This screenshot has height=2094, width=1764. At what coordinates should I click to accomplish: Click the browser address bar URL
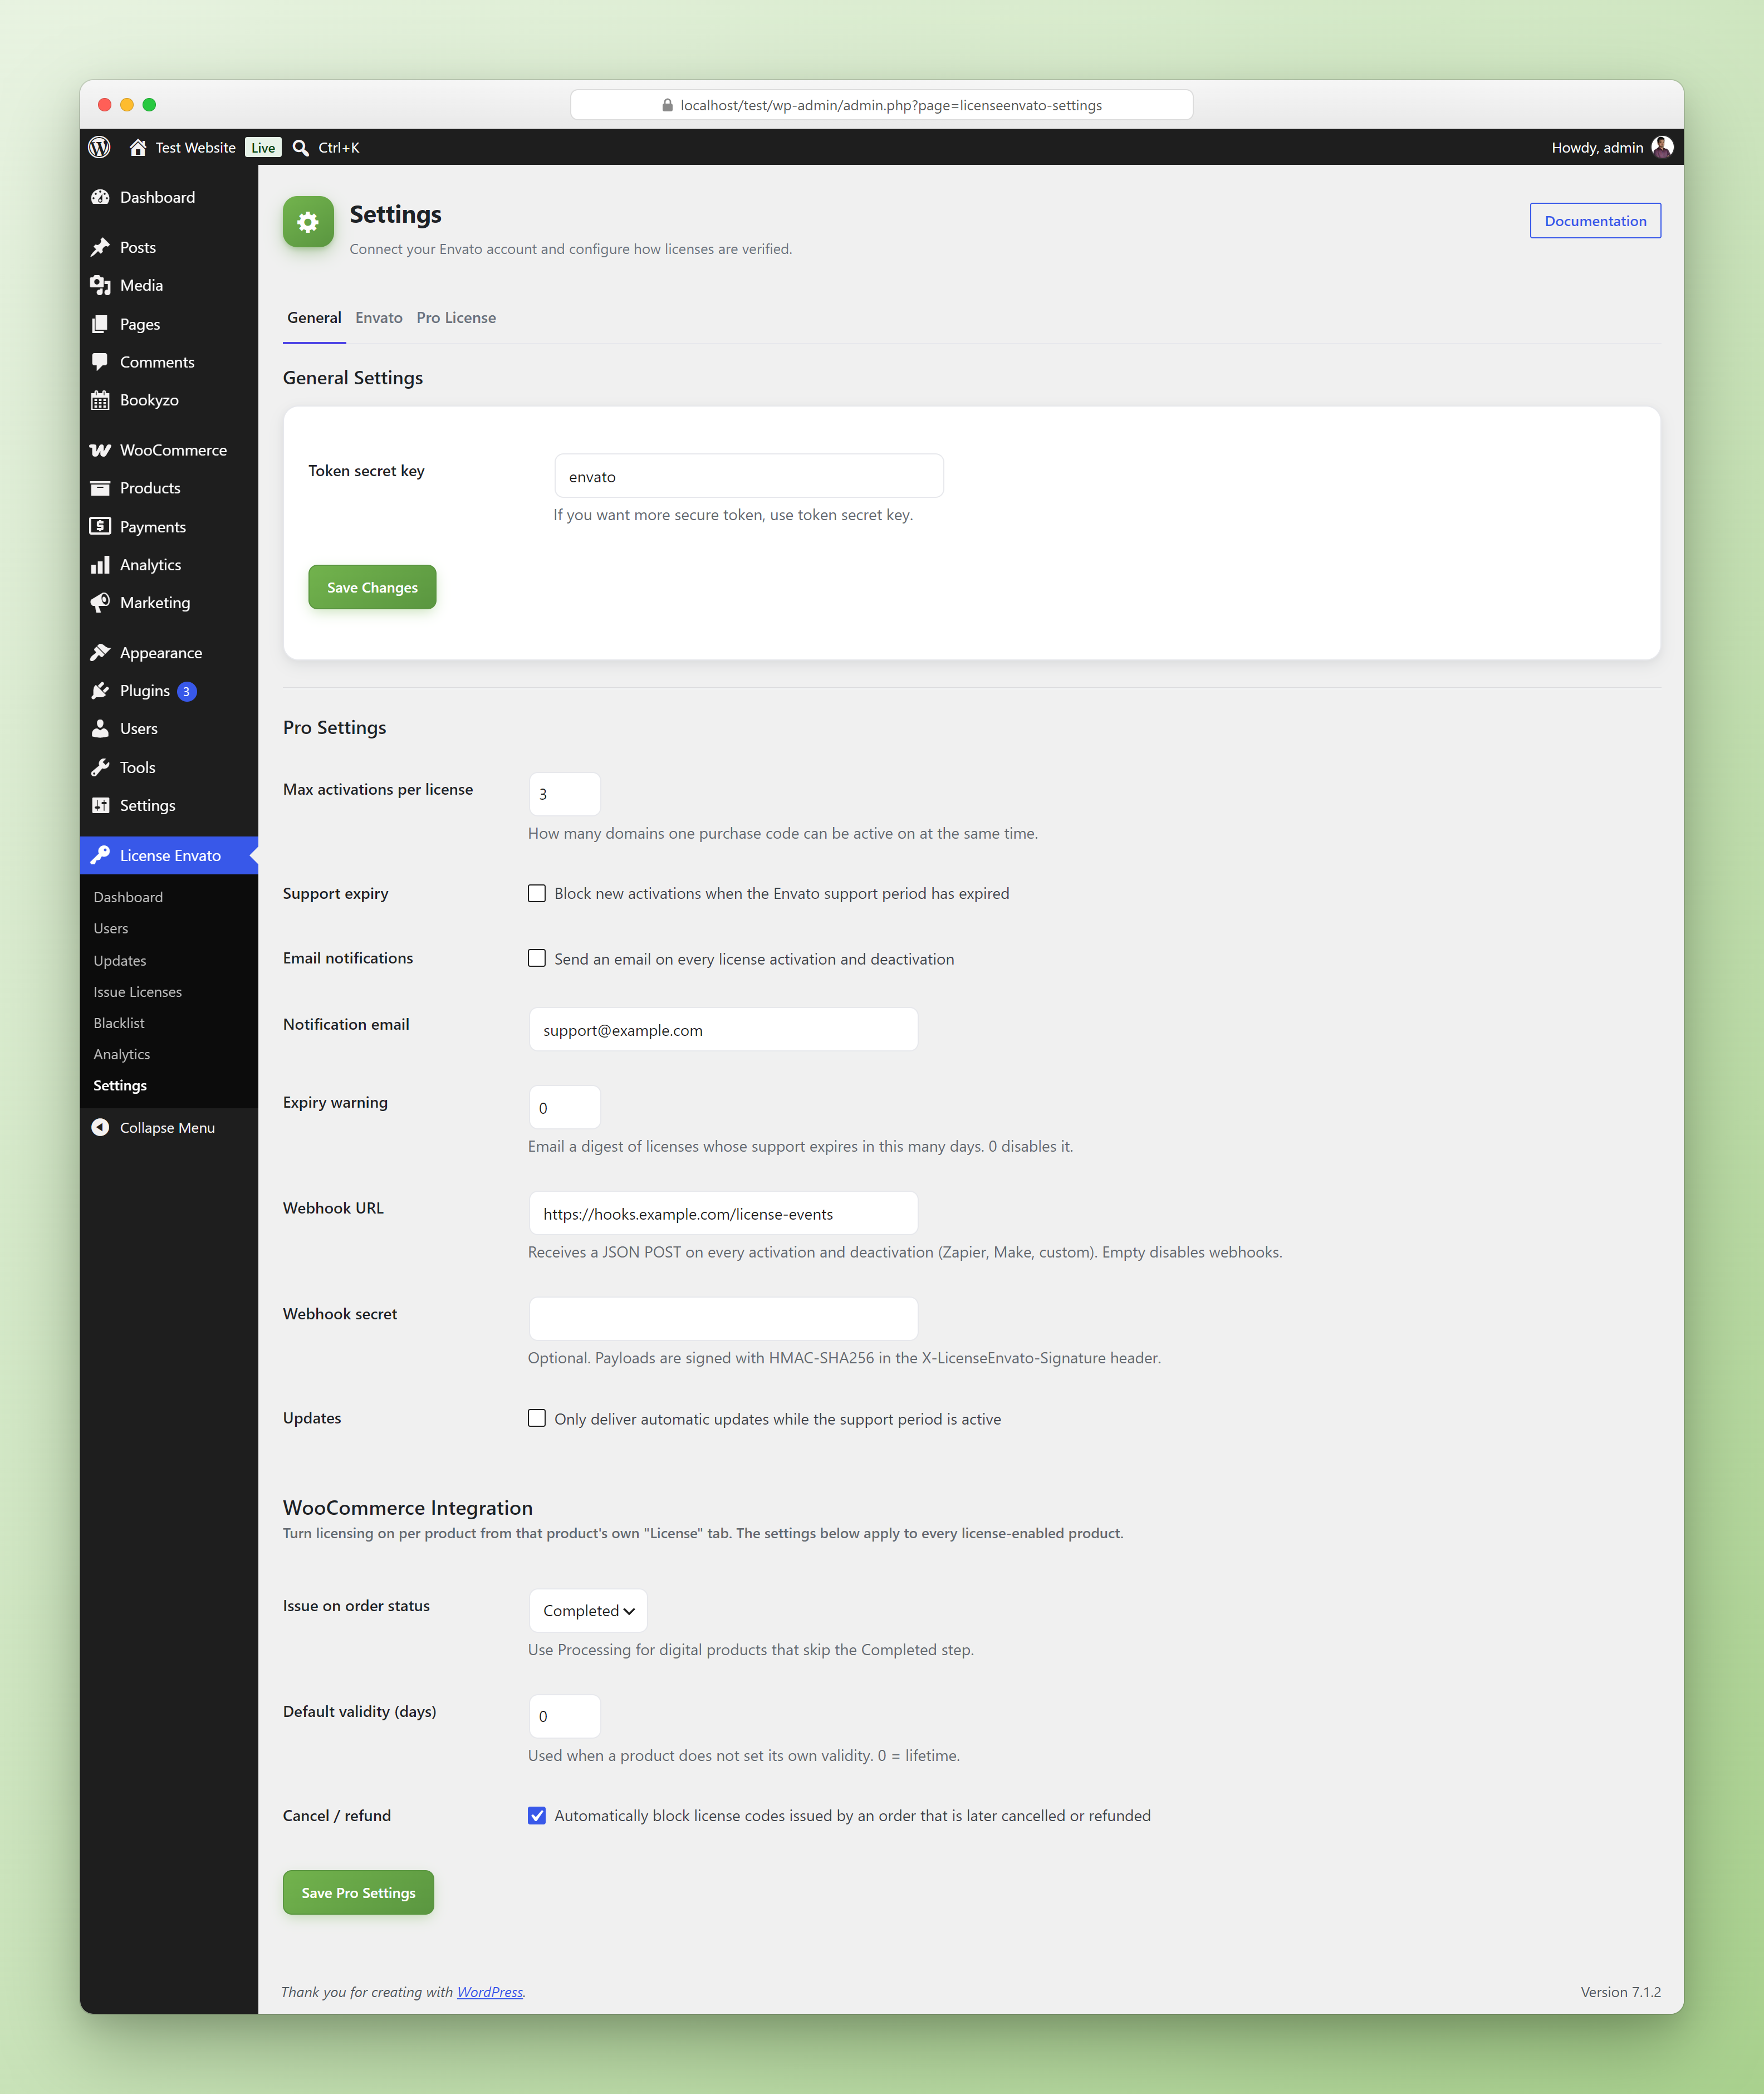pyautogui.click(x=881, y=105)
